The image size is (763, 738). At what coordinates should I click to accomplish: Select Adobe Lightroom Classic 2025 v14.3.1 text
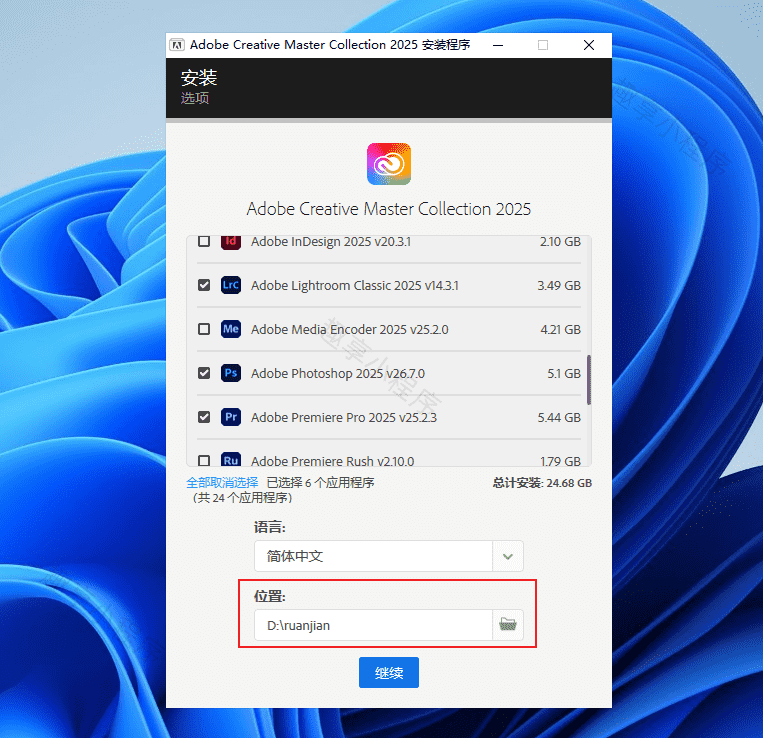point(354,286)
